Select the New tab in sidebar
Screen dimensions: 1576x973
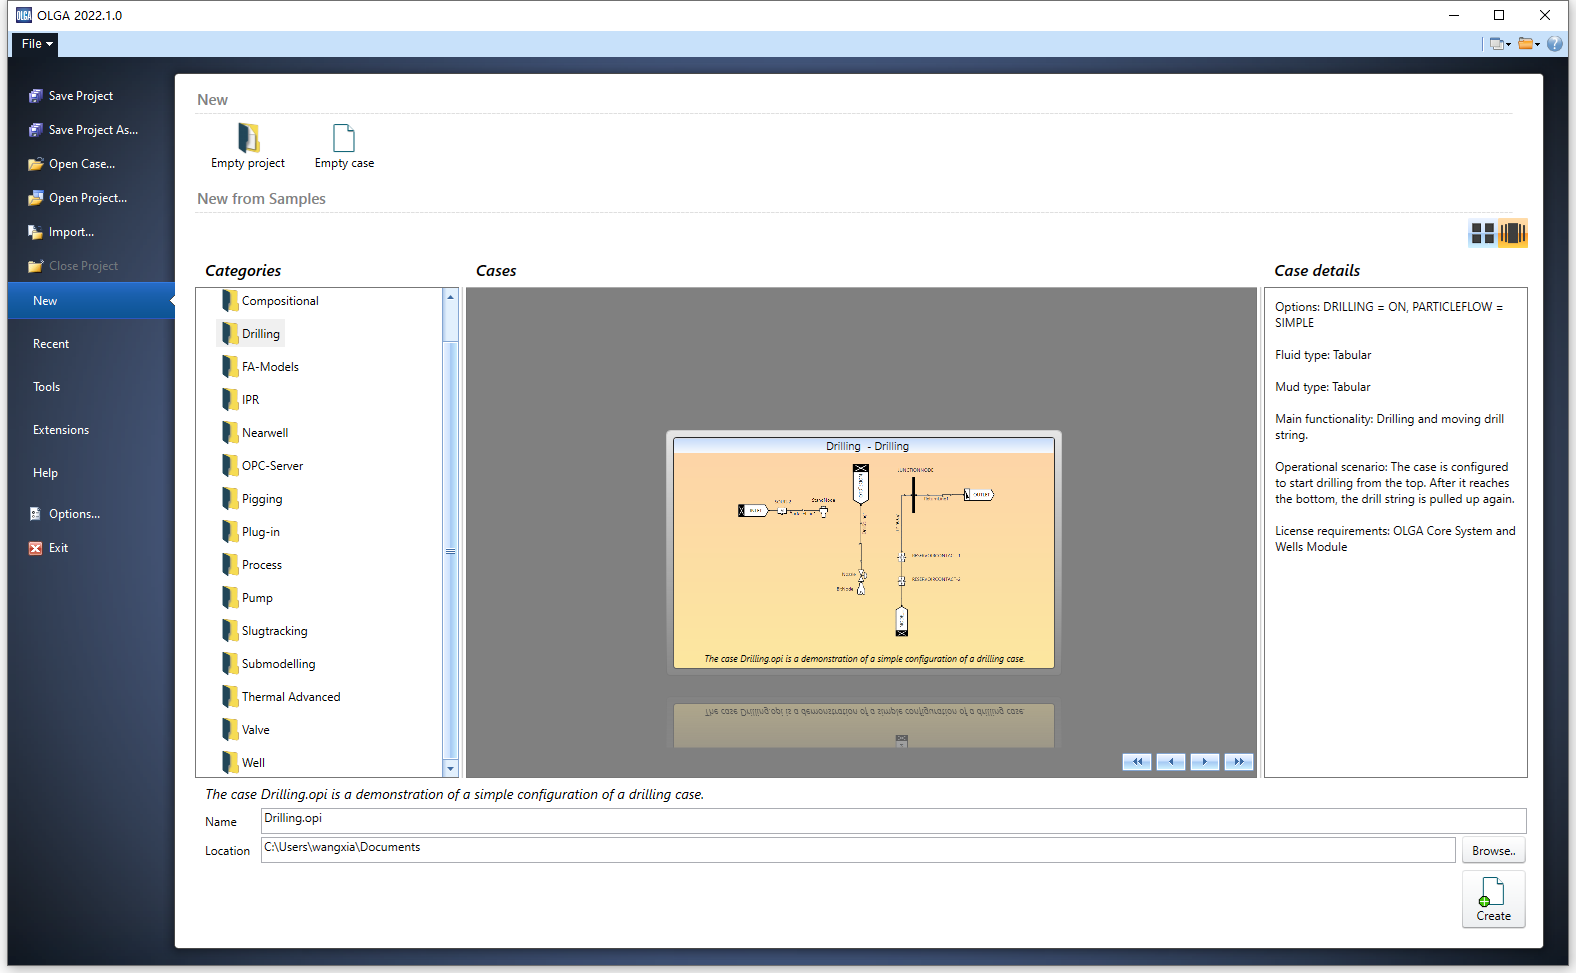click(91, 301)
